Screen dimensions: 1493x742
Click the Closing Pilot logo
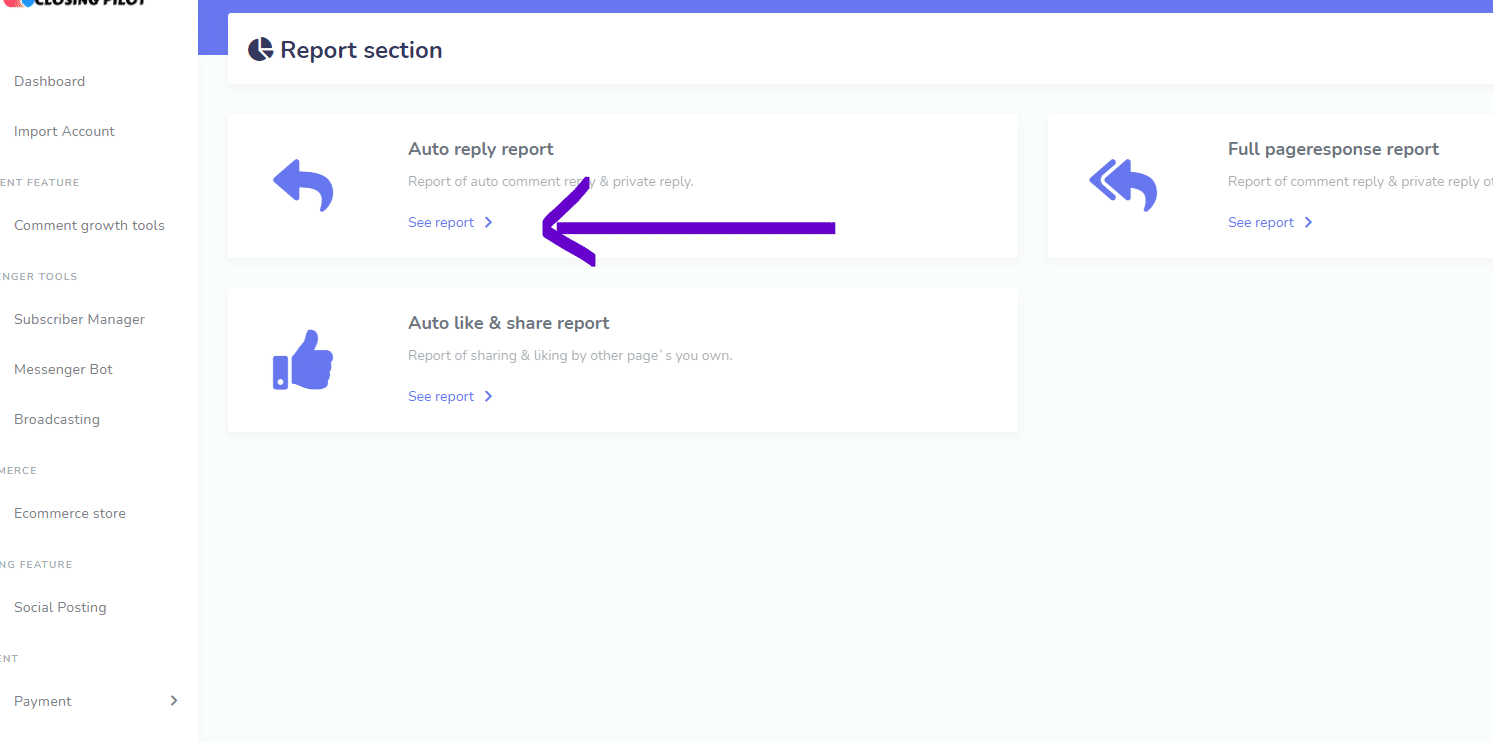pyautogui.click(x=75, y=3)
